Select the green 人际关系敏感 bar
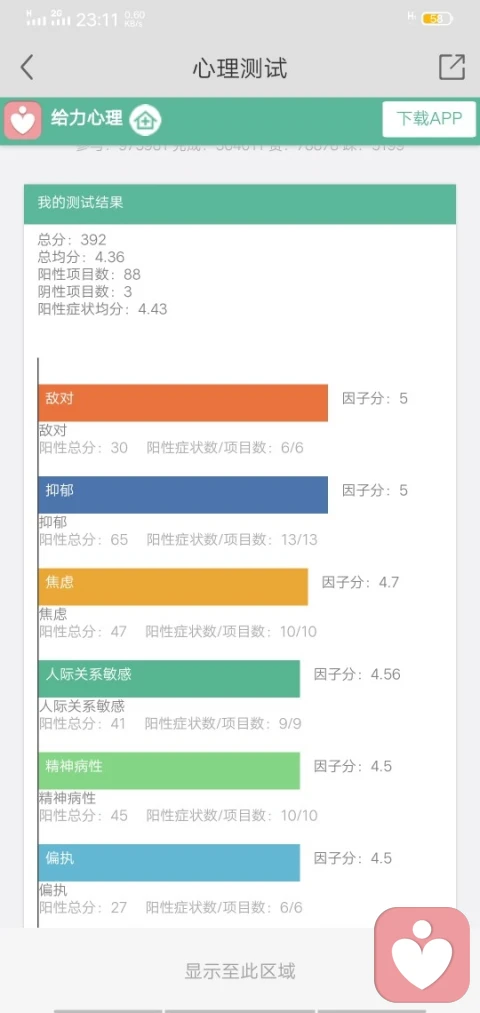The image size is (480, 1013). 169,678
